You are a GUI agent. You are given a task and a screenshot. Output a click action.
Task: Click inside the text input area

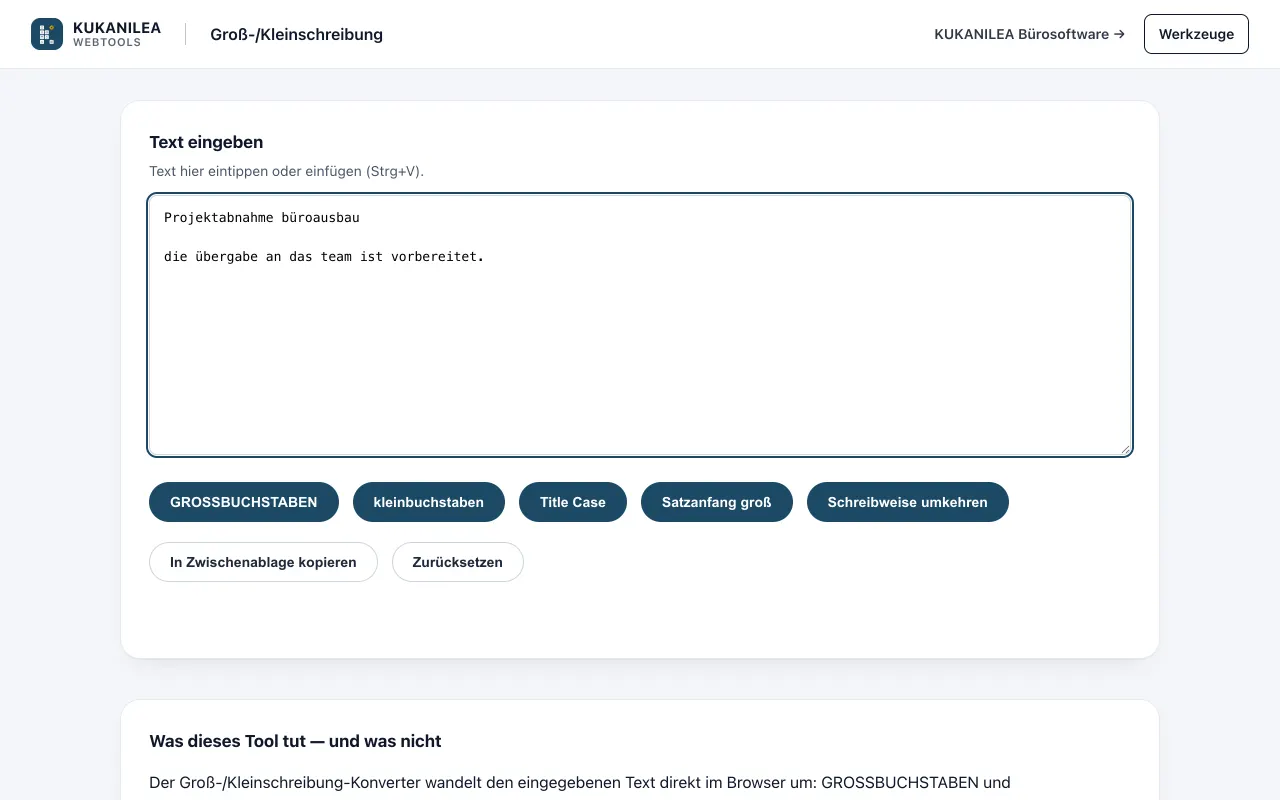click(640, 325)
